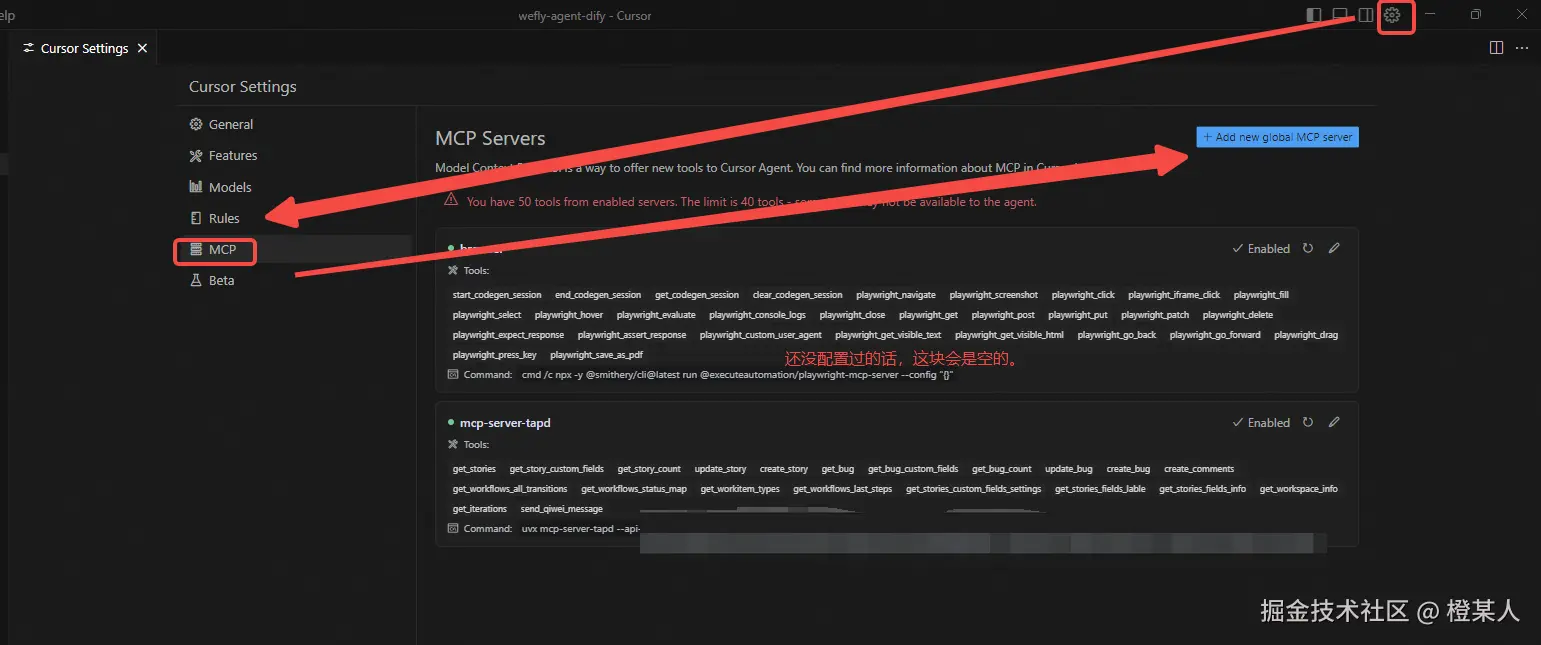1541x645 pixels.
Task: Click the playwright_expect_response tool tag
Action: coord(508,335)
